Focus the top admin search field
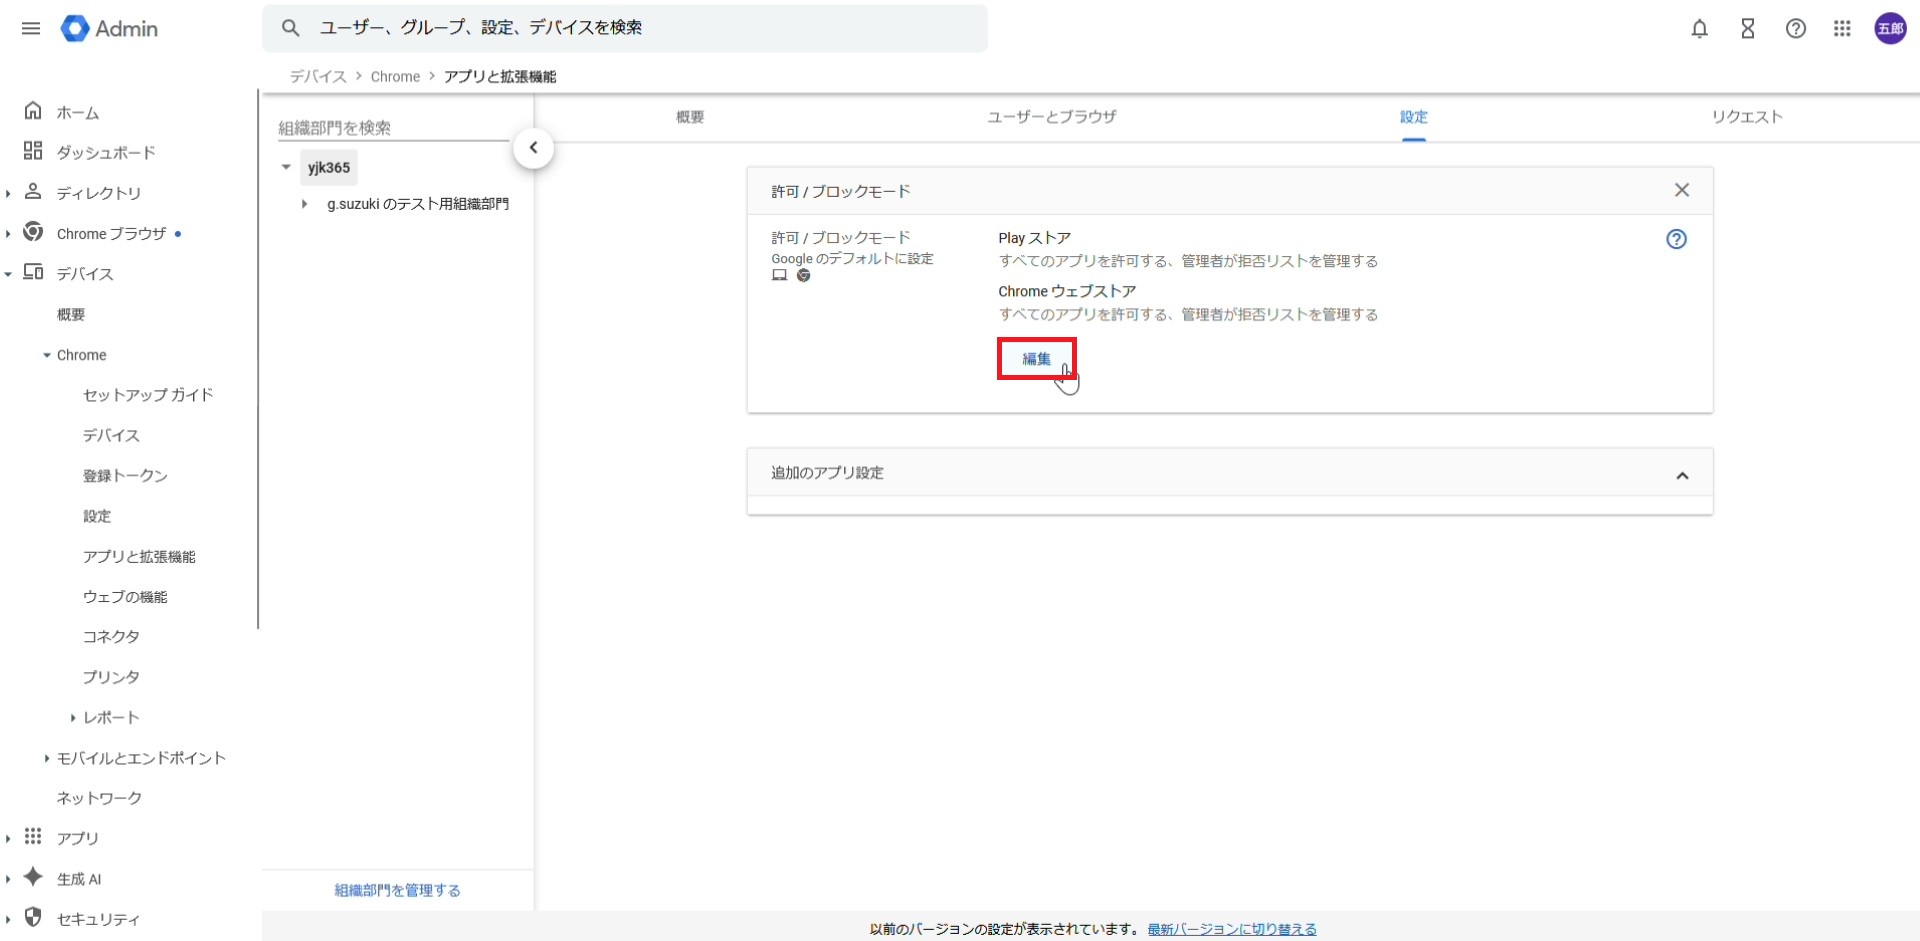Screen dimensions: 1920x941 [640, 28]
